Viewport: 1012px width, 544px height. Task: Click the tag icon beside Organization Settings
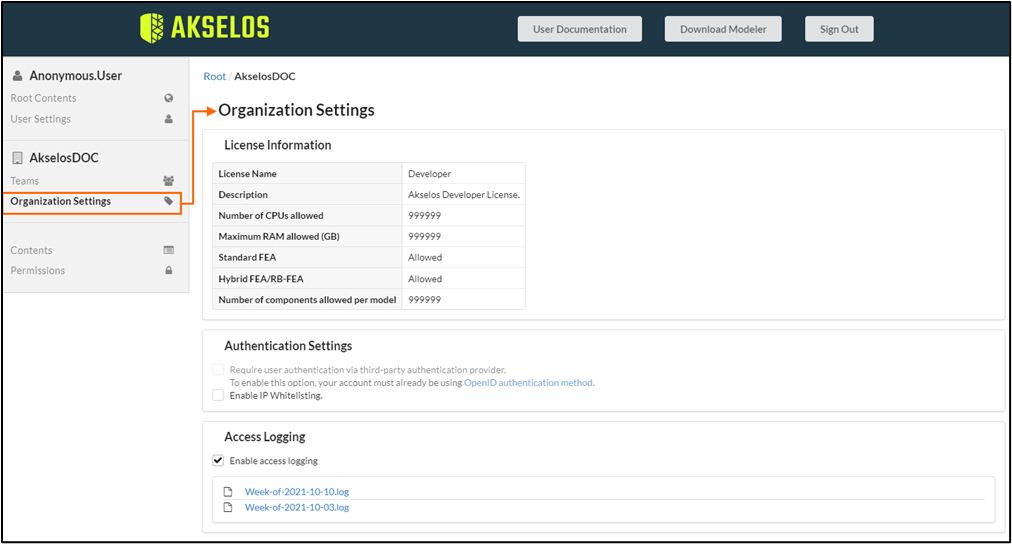[x=168, y=201]
